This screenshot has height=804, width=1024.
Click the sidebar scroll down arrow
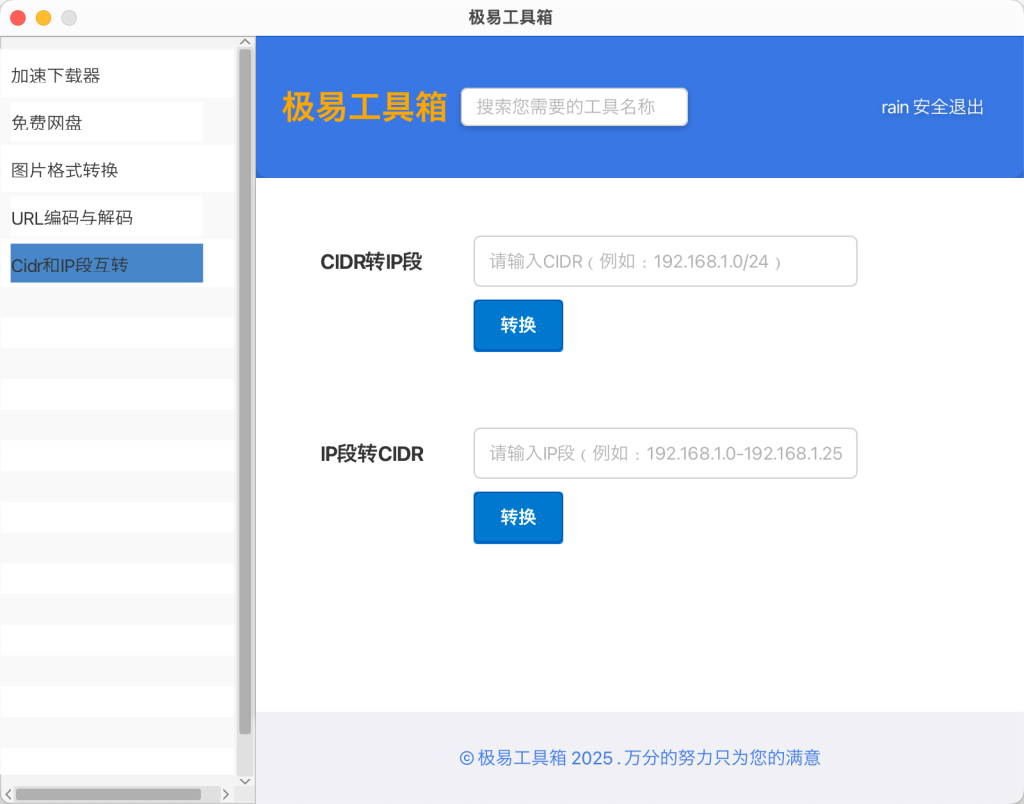(x=245, y=781)
